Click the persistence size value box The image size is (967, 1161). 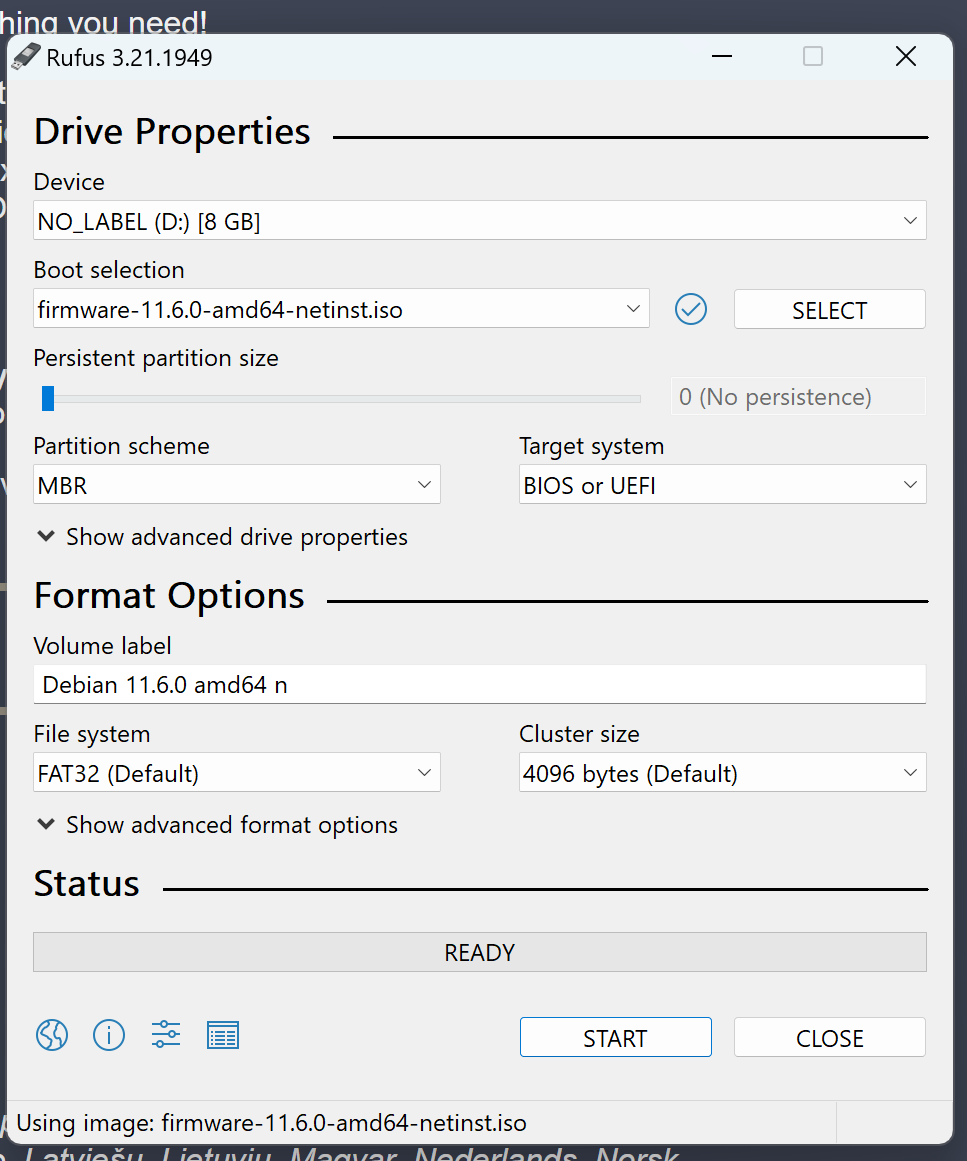coord(797,397)
